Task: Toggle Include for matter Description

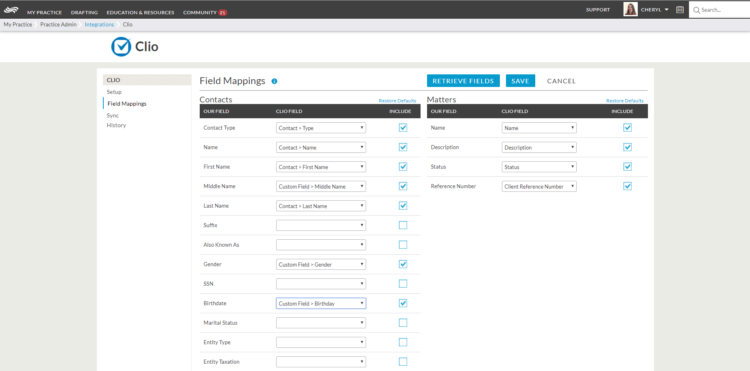Action: point(628,147)
